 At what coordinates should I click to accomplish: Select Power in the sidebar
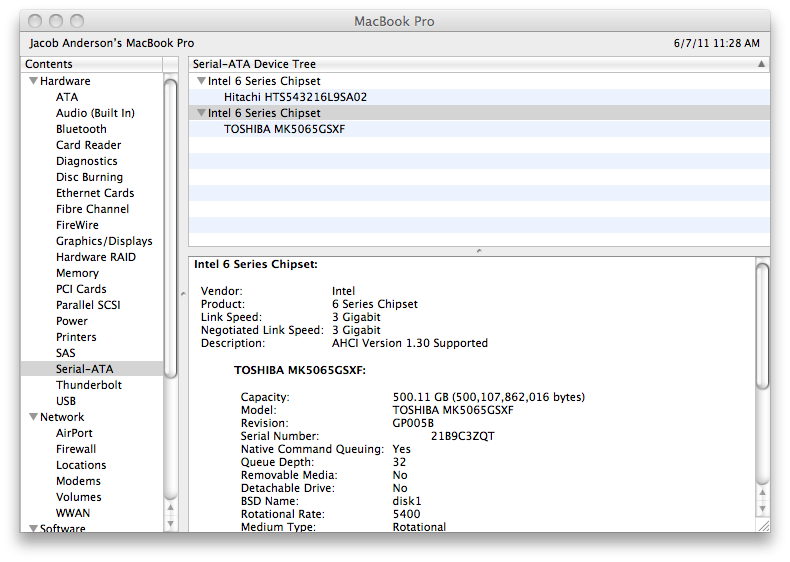tap(72, 321)
